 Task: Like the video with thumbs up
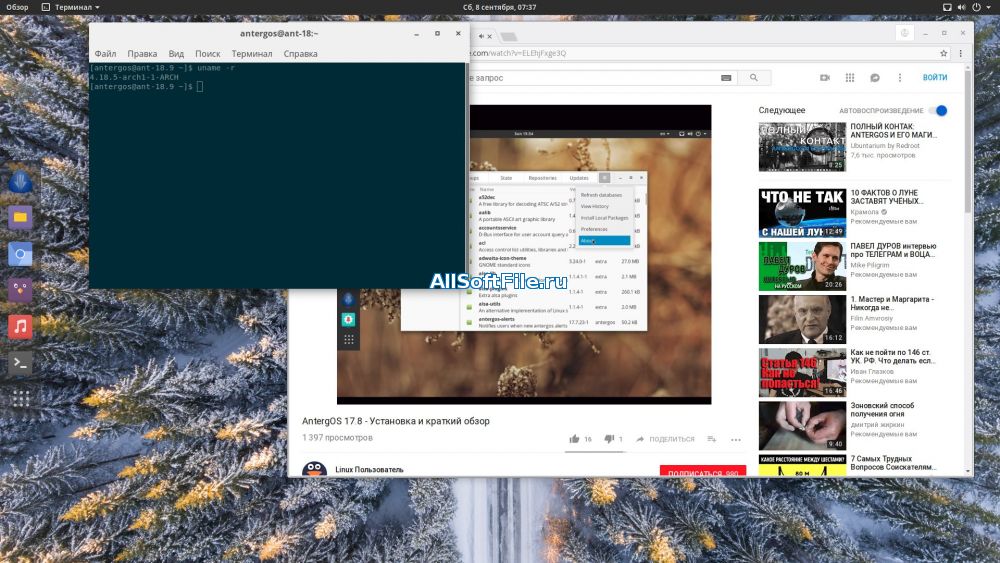click(x=575, y=439)
